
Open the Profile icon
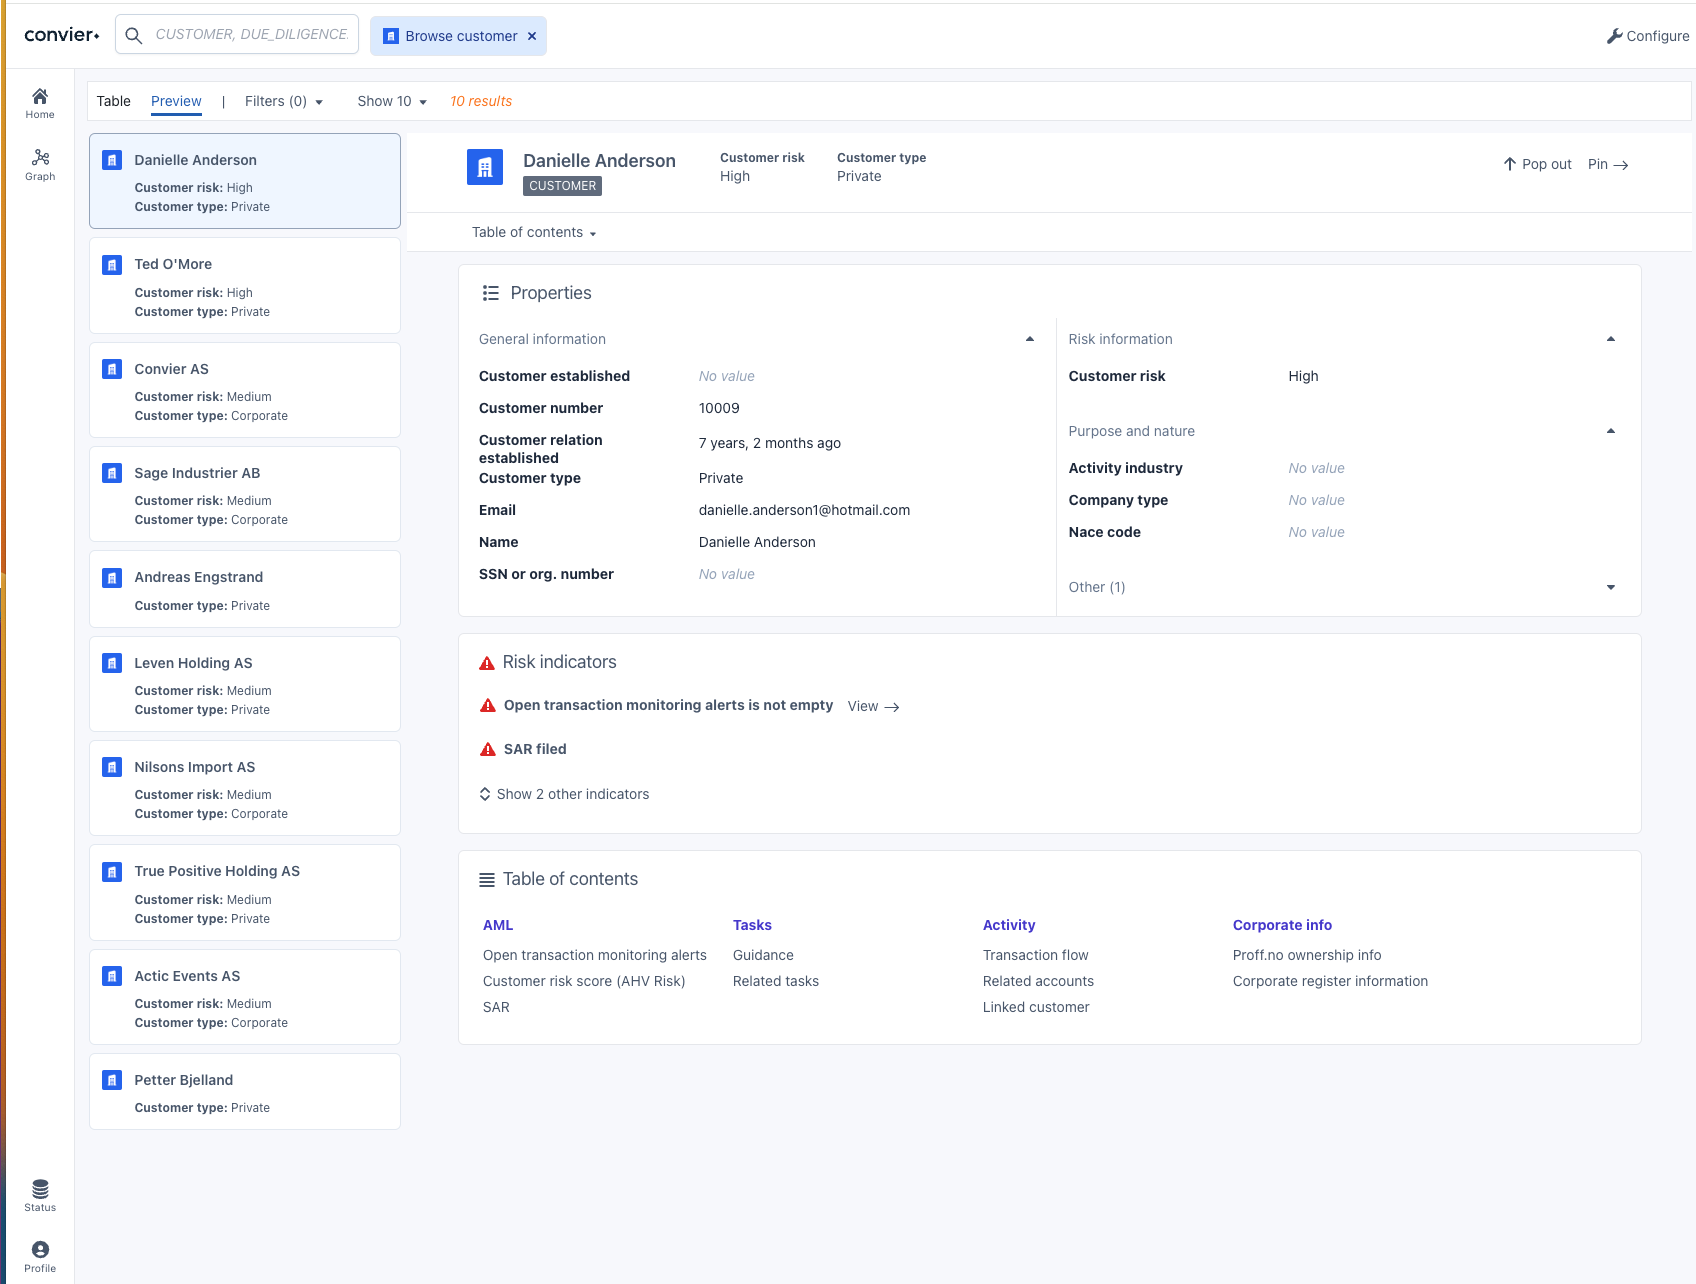[40, 1250]
